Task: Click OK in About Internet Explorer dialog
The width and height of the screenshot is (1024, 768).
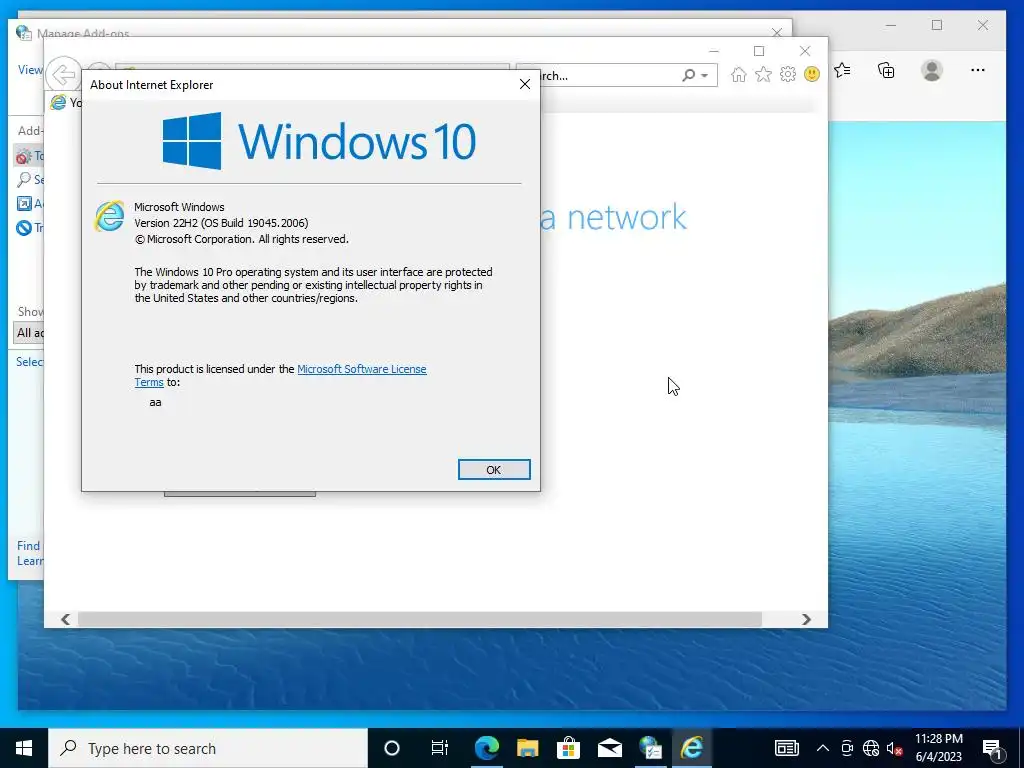Action: (494, 470)
